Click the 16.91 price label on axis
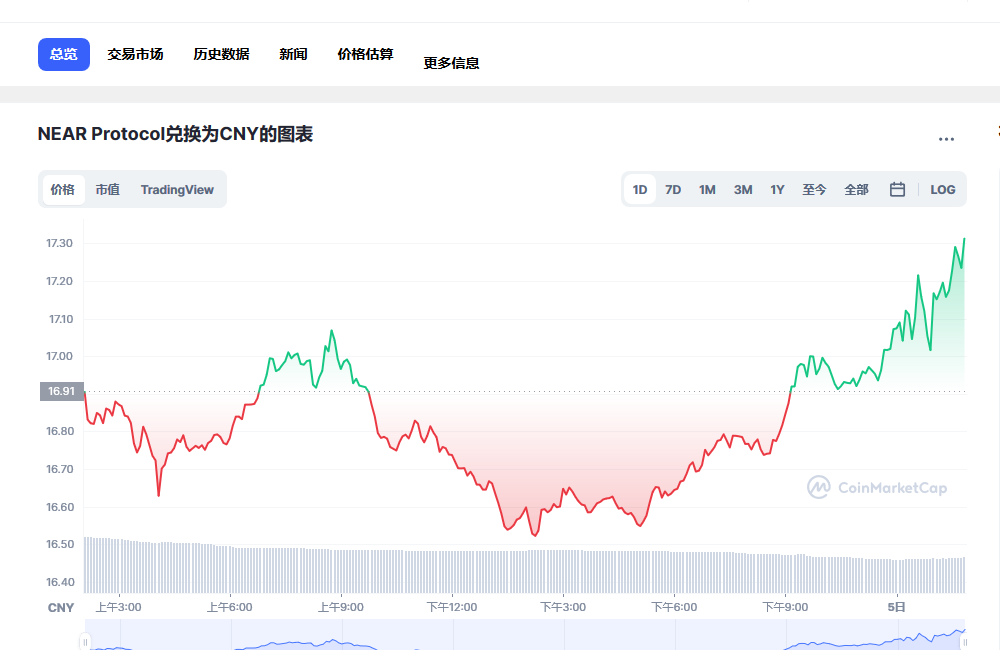 pyautogui.click(x=62, y=391)
